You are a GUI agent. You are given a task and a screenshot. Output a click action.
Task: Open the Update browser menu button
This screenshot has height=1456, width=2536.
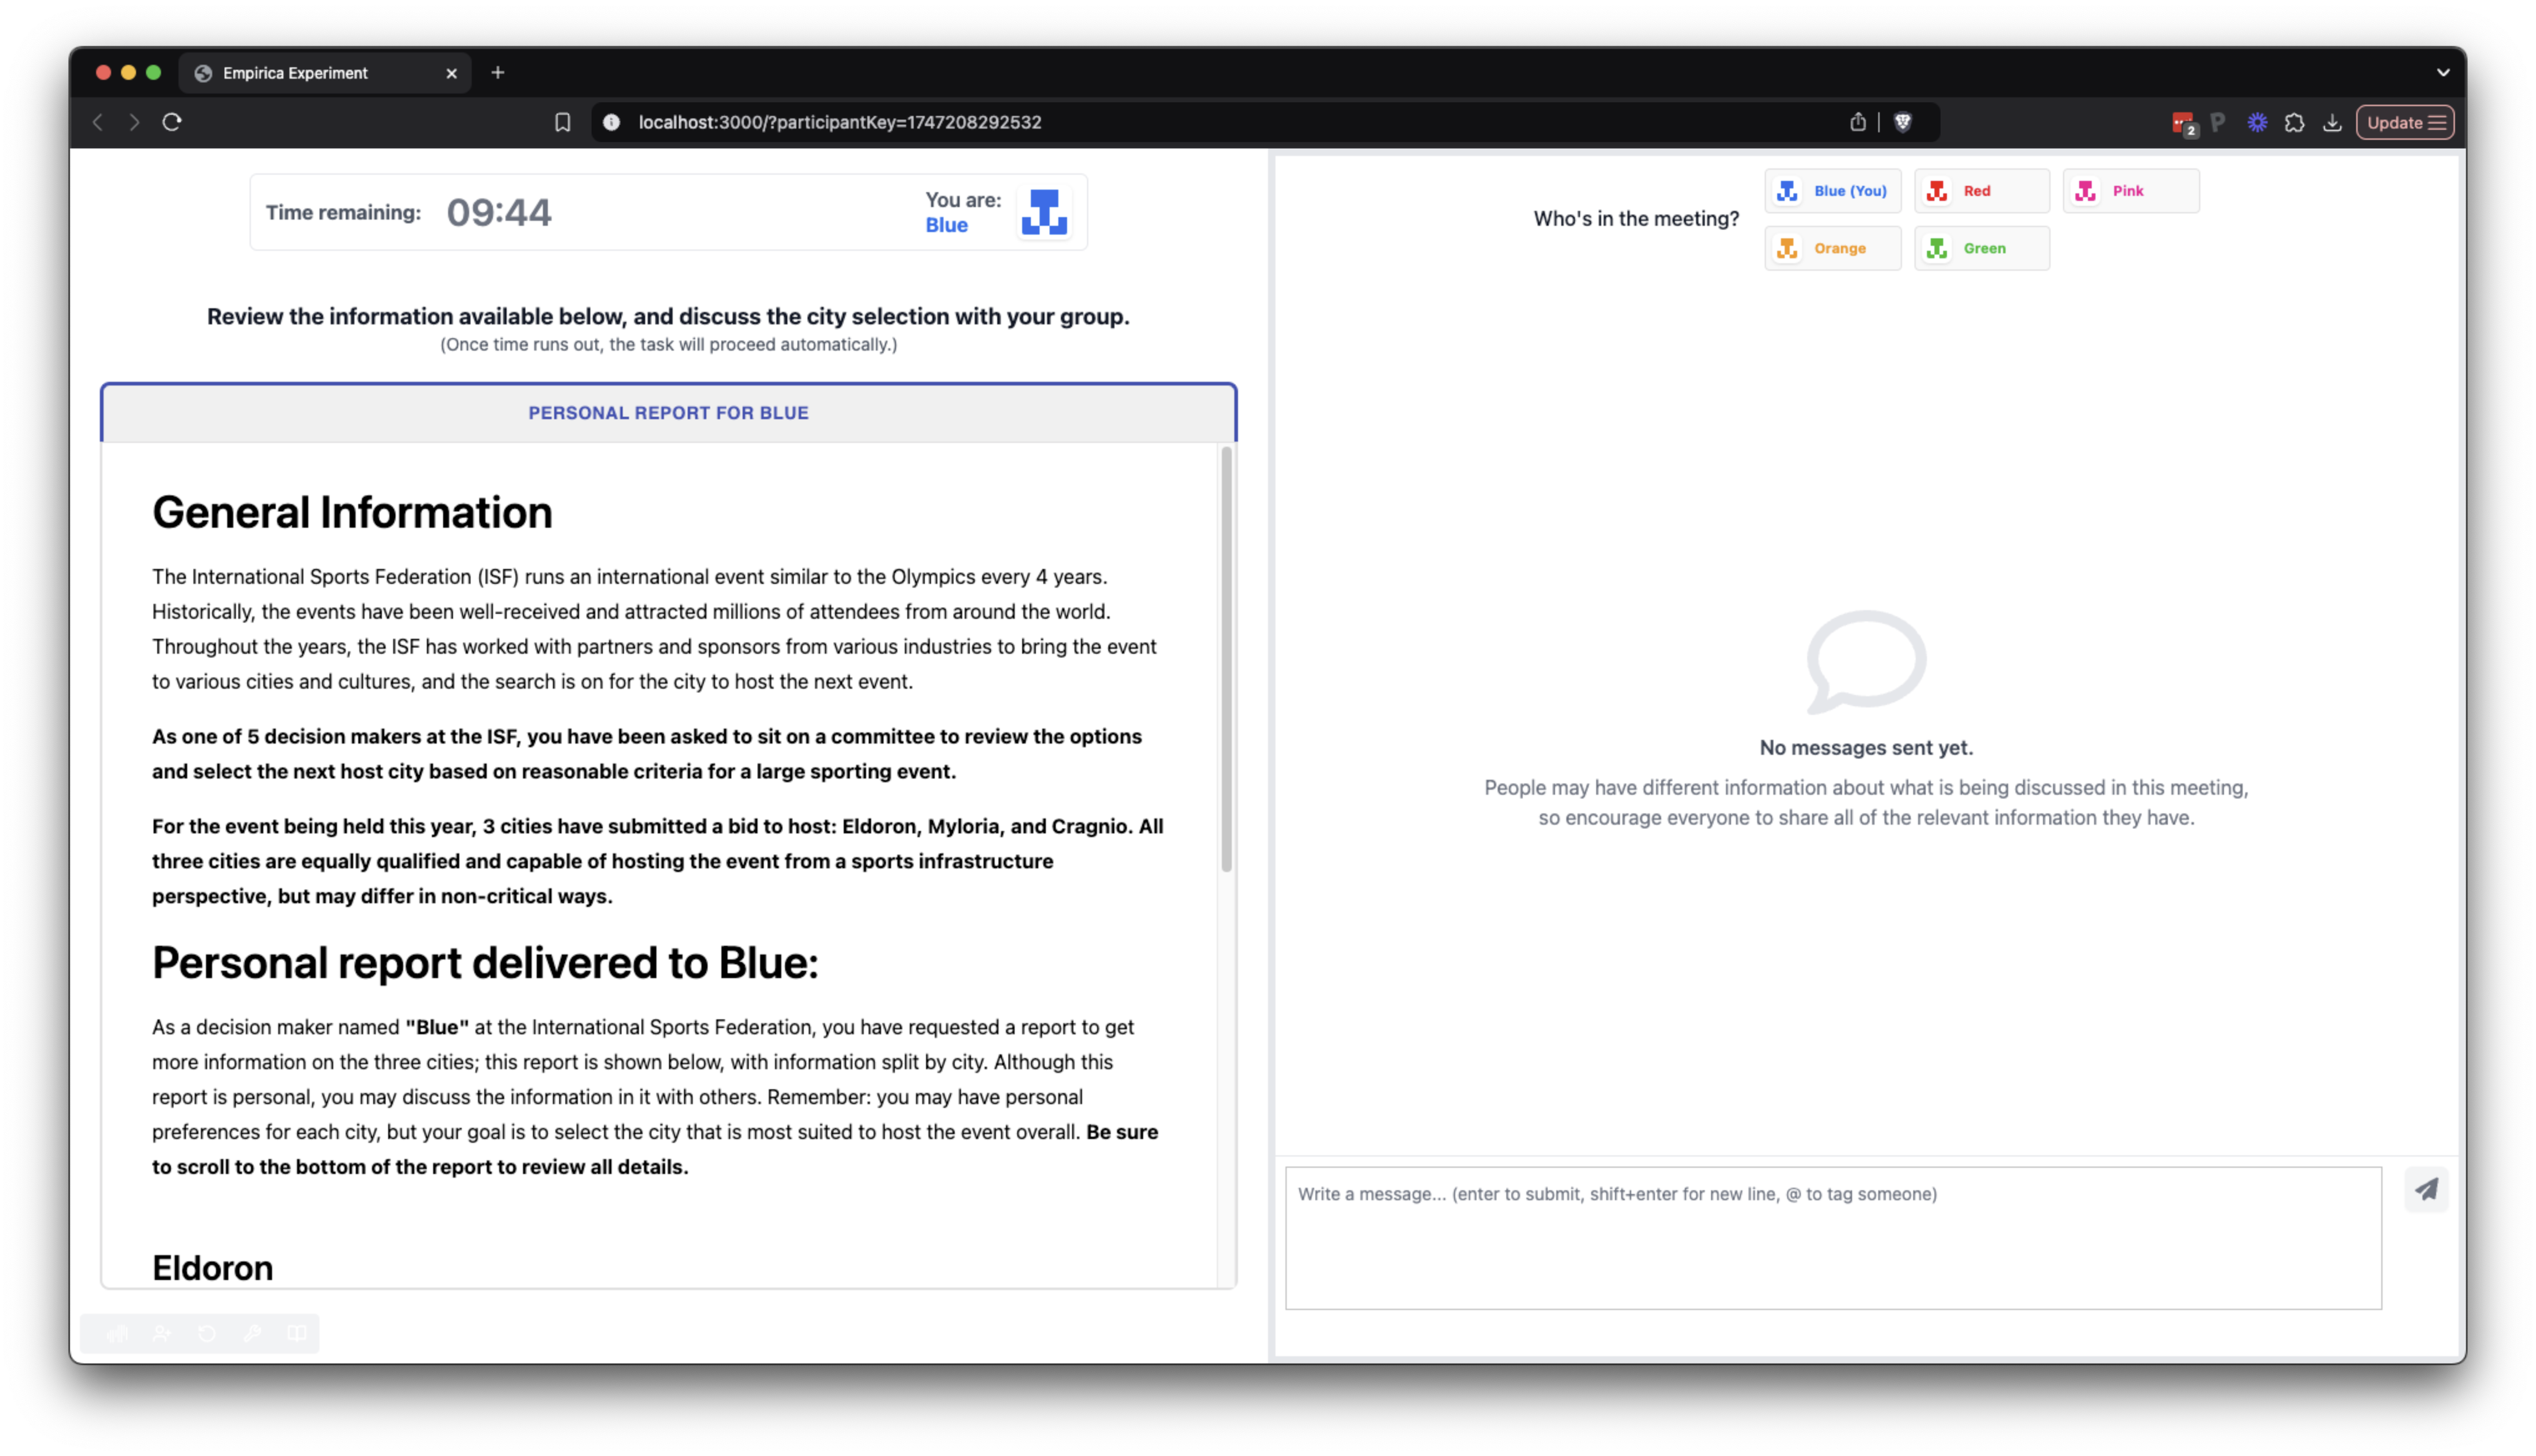(x=2405, y=123)
